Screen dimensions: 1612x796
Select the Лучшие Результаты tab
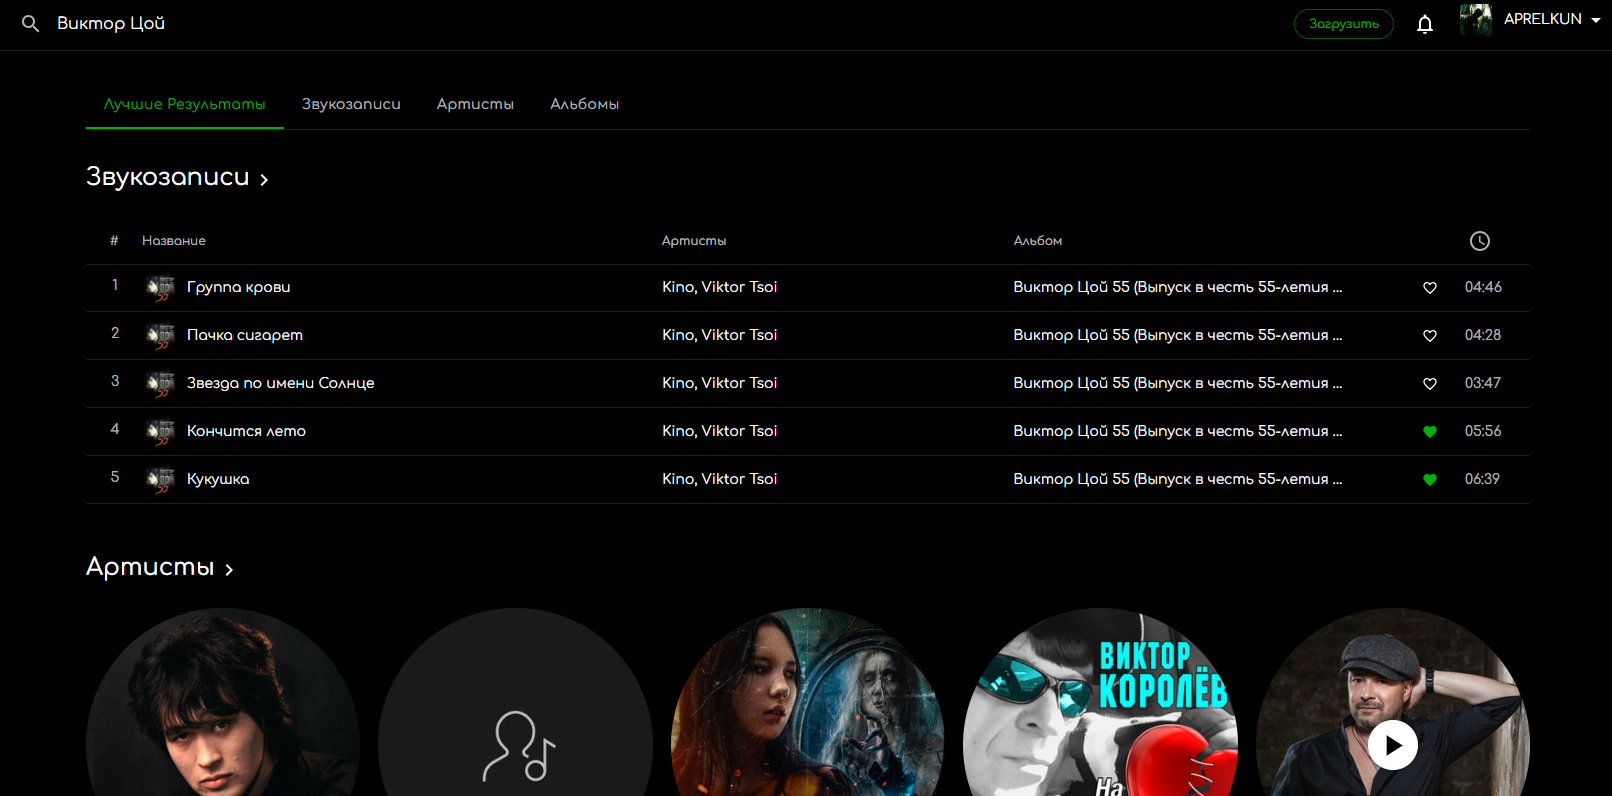(x=185, y=104)
